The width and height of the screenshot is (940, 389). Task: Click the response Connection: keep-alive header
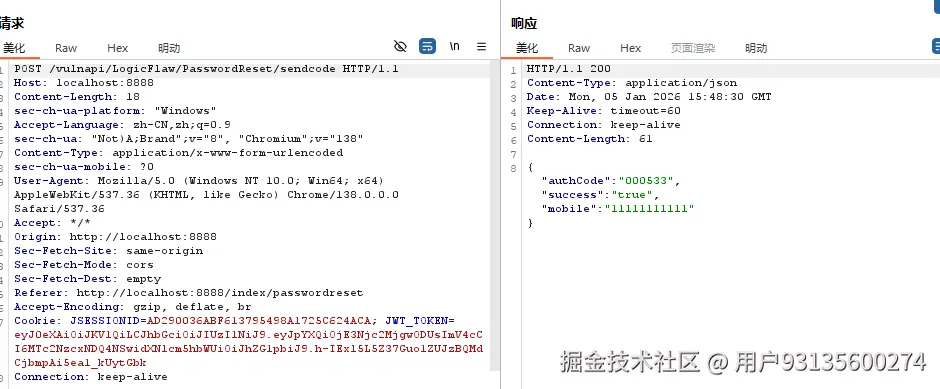pyautogui.click(x=604, y=125)
